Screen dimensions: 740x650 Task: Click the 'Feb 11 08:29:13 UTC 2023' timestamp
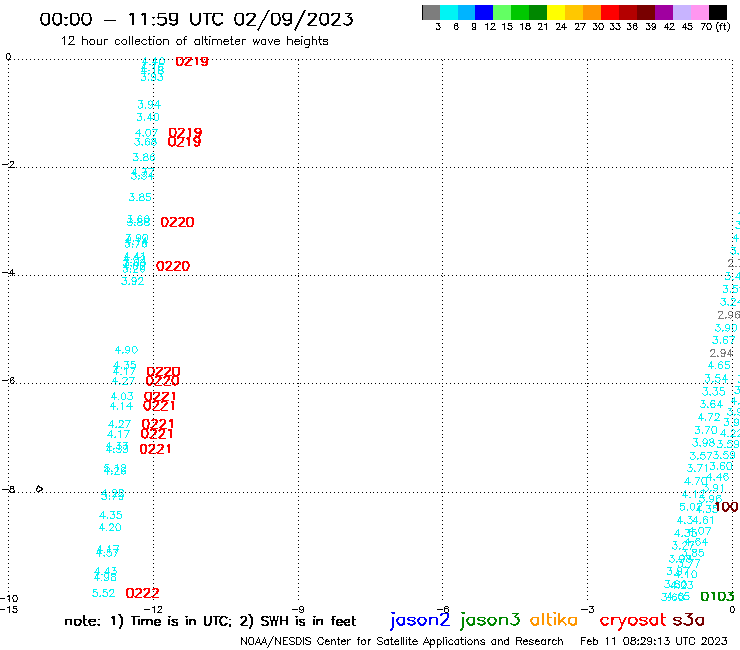[x=654, y=642]
